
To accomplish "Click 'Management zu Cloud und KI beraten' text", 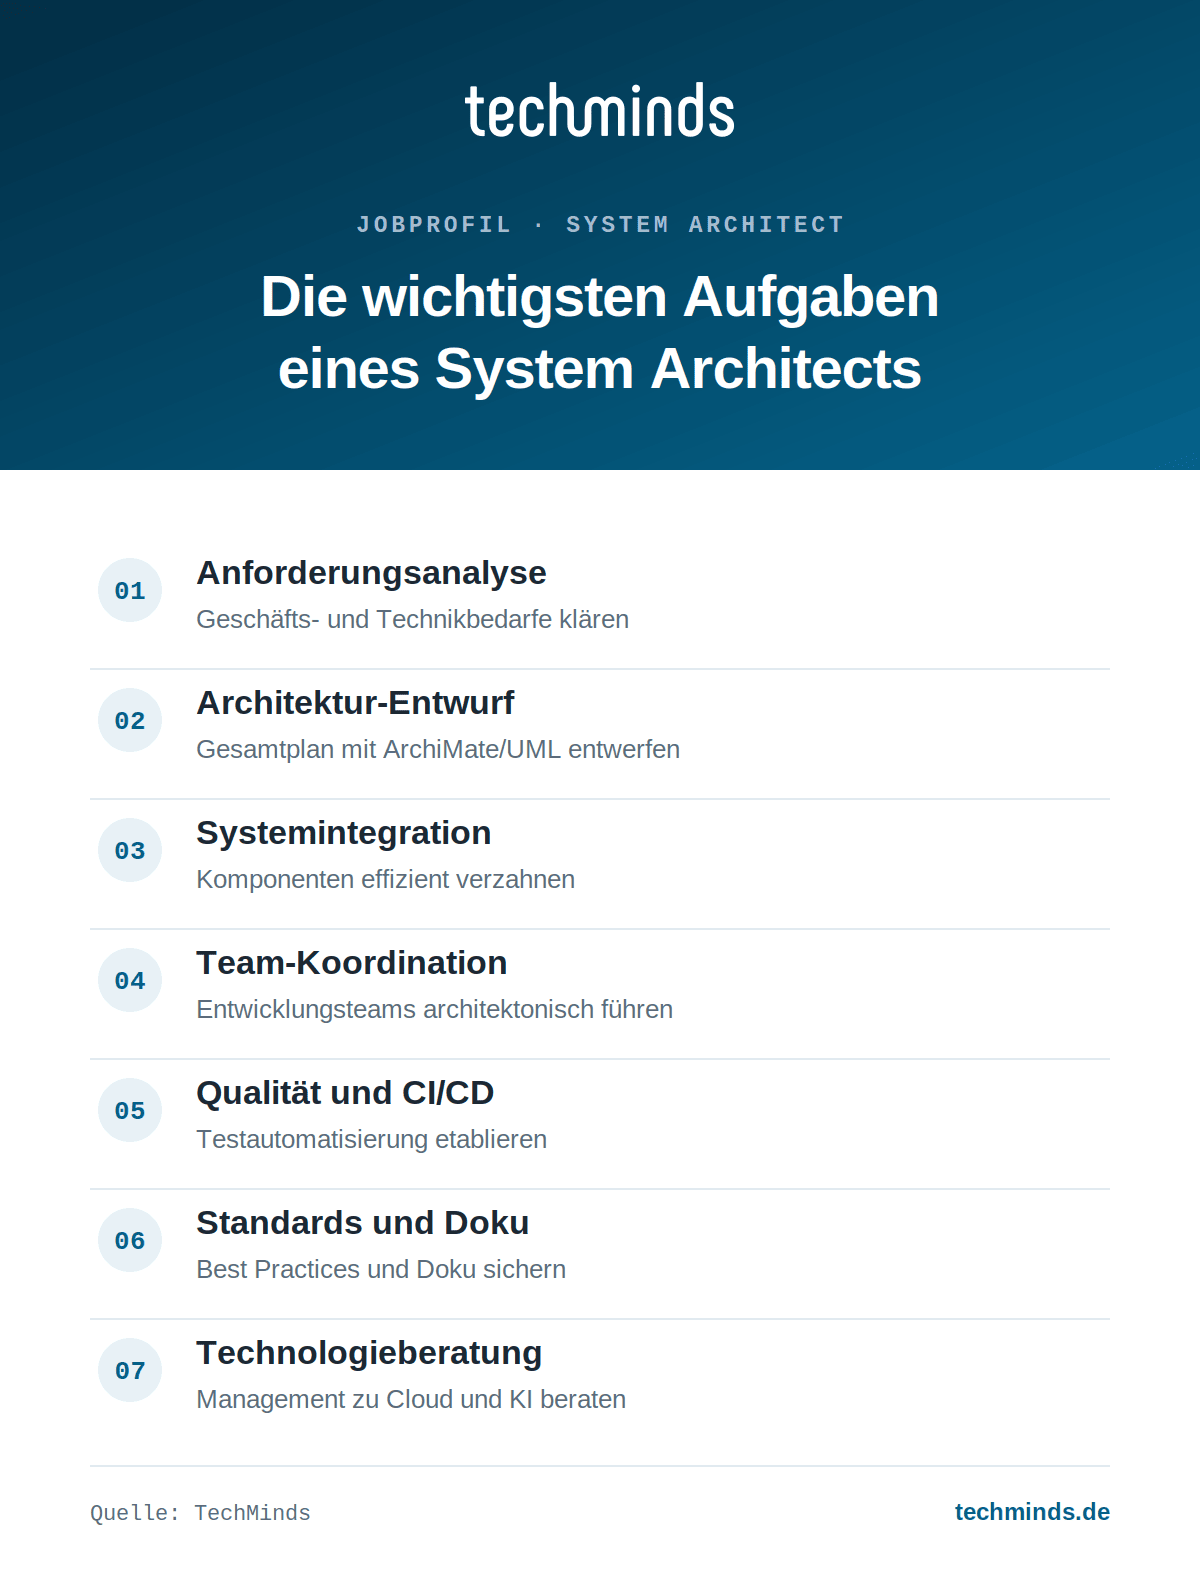I will (411, 1399).
